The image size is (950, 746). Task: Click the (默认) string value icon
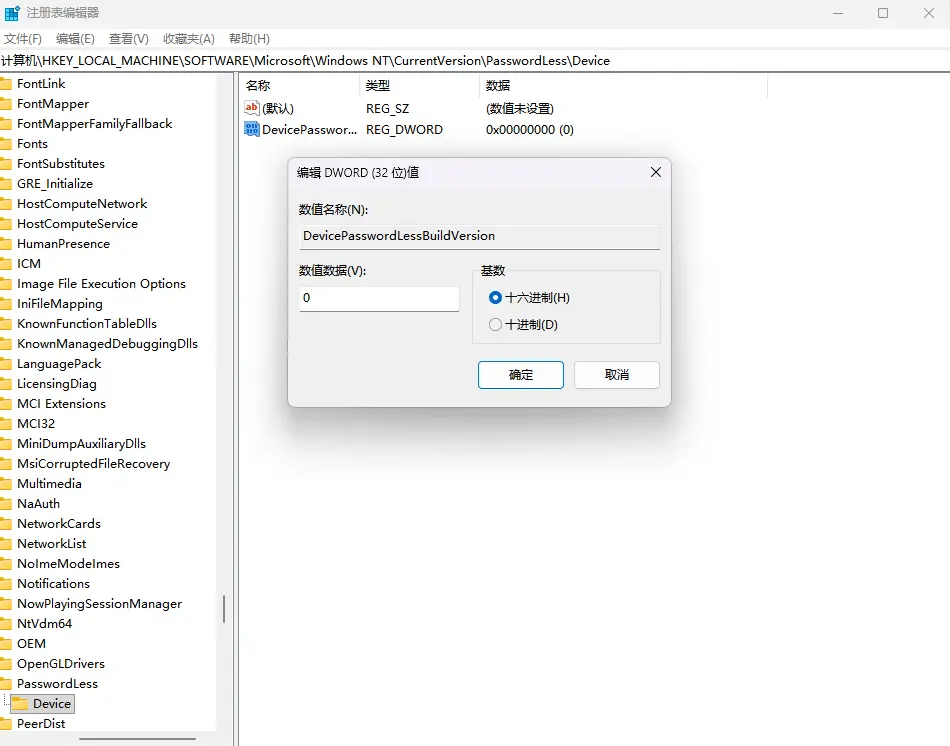click(252, 108)
